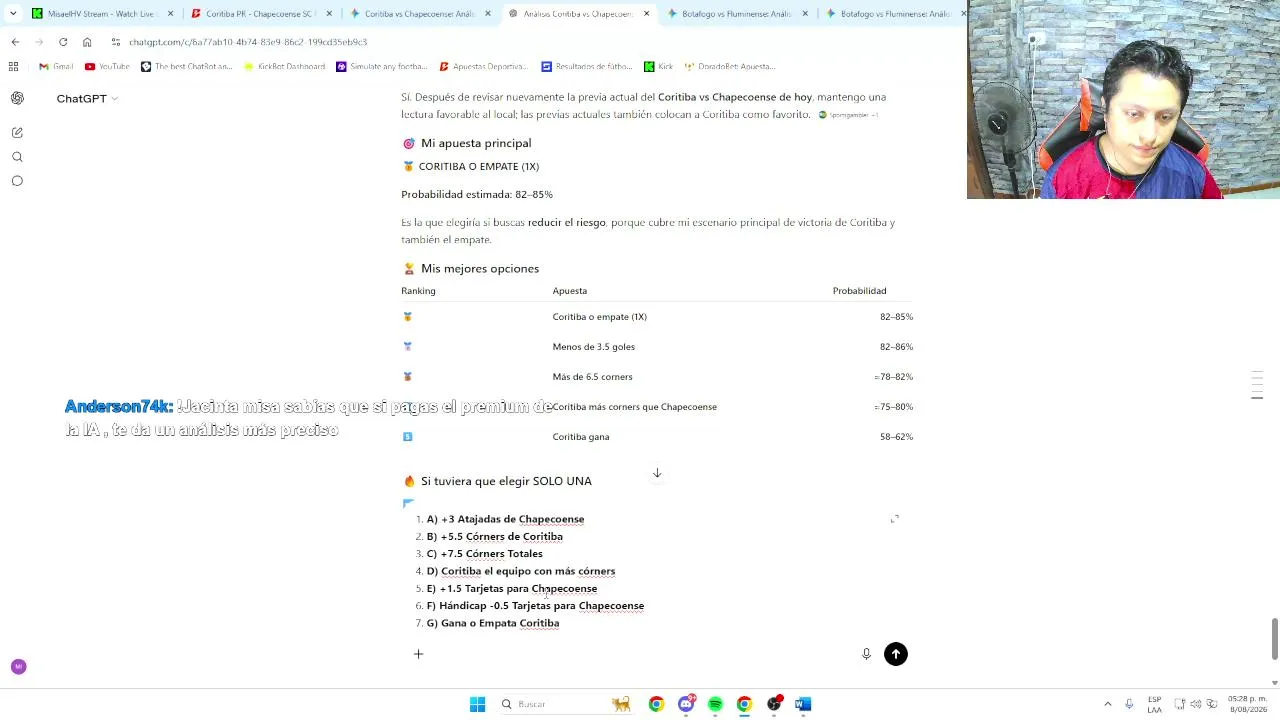Click option 'A) +3 Atajadas de Chapecoense'

click(x=505, y=519)
